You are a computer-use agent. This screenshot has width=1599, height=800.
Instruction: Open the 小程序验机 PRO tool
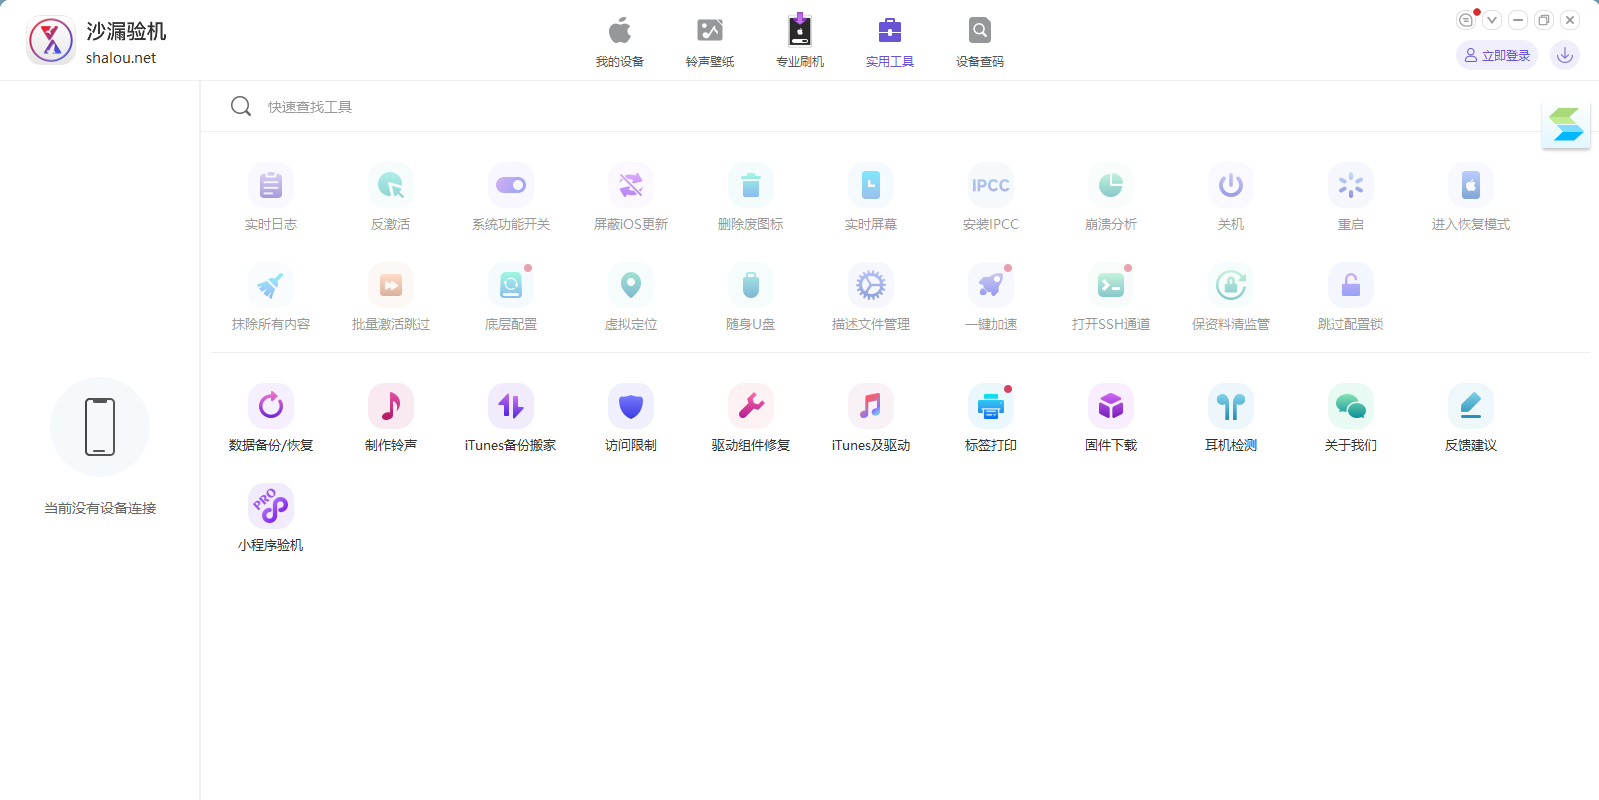click(x=271, y=507)
